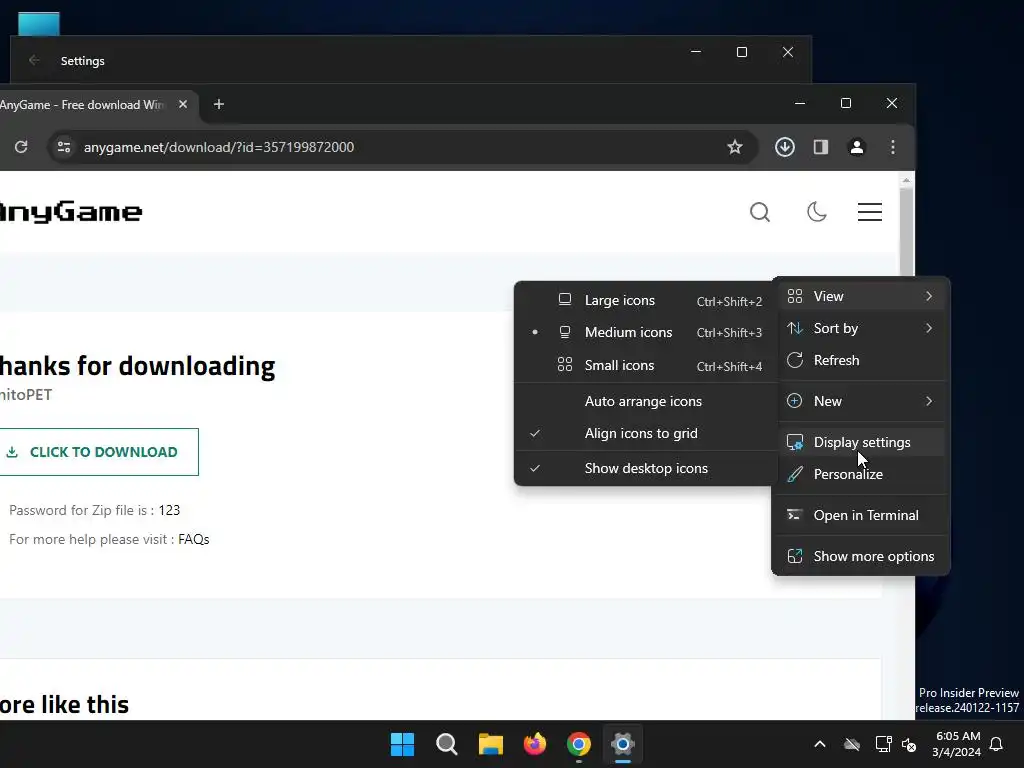This screenshot has height=768, width=1024.
Task: Open Chrome three-dot menu
Action: click(x=893, y=147)
